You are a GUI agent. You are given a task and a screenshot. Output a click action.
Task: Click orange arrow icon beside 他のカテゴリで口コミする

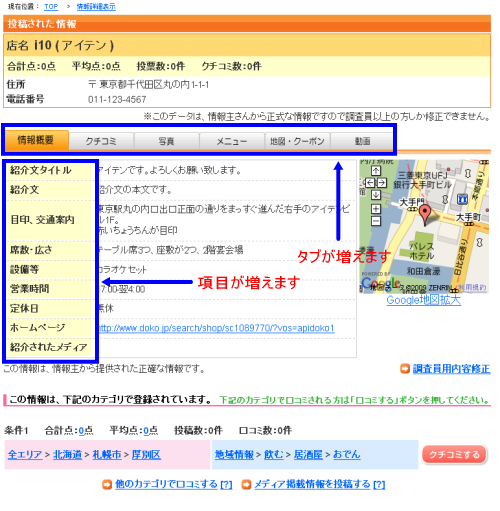click(x=107, y=484)
